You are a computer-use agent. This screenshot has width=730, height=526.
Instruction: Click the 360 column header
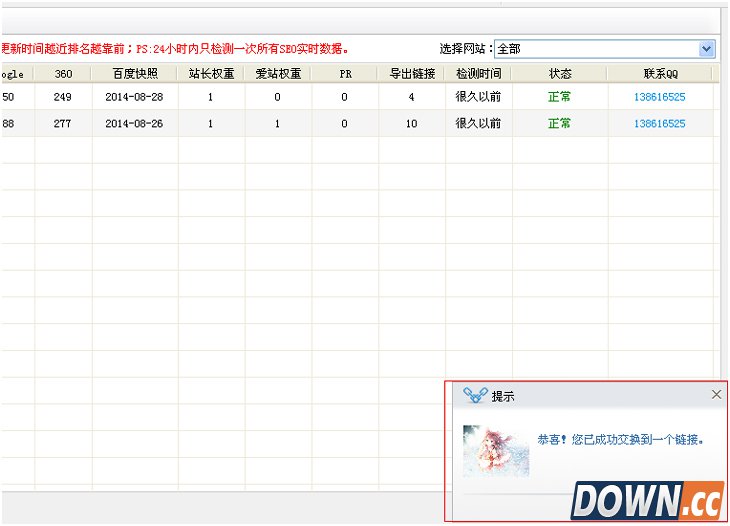tap(63, 73)
